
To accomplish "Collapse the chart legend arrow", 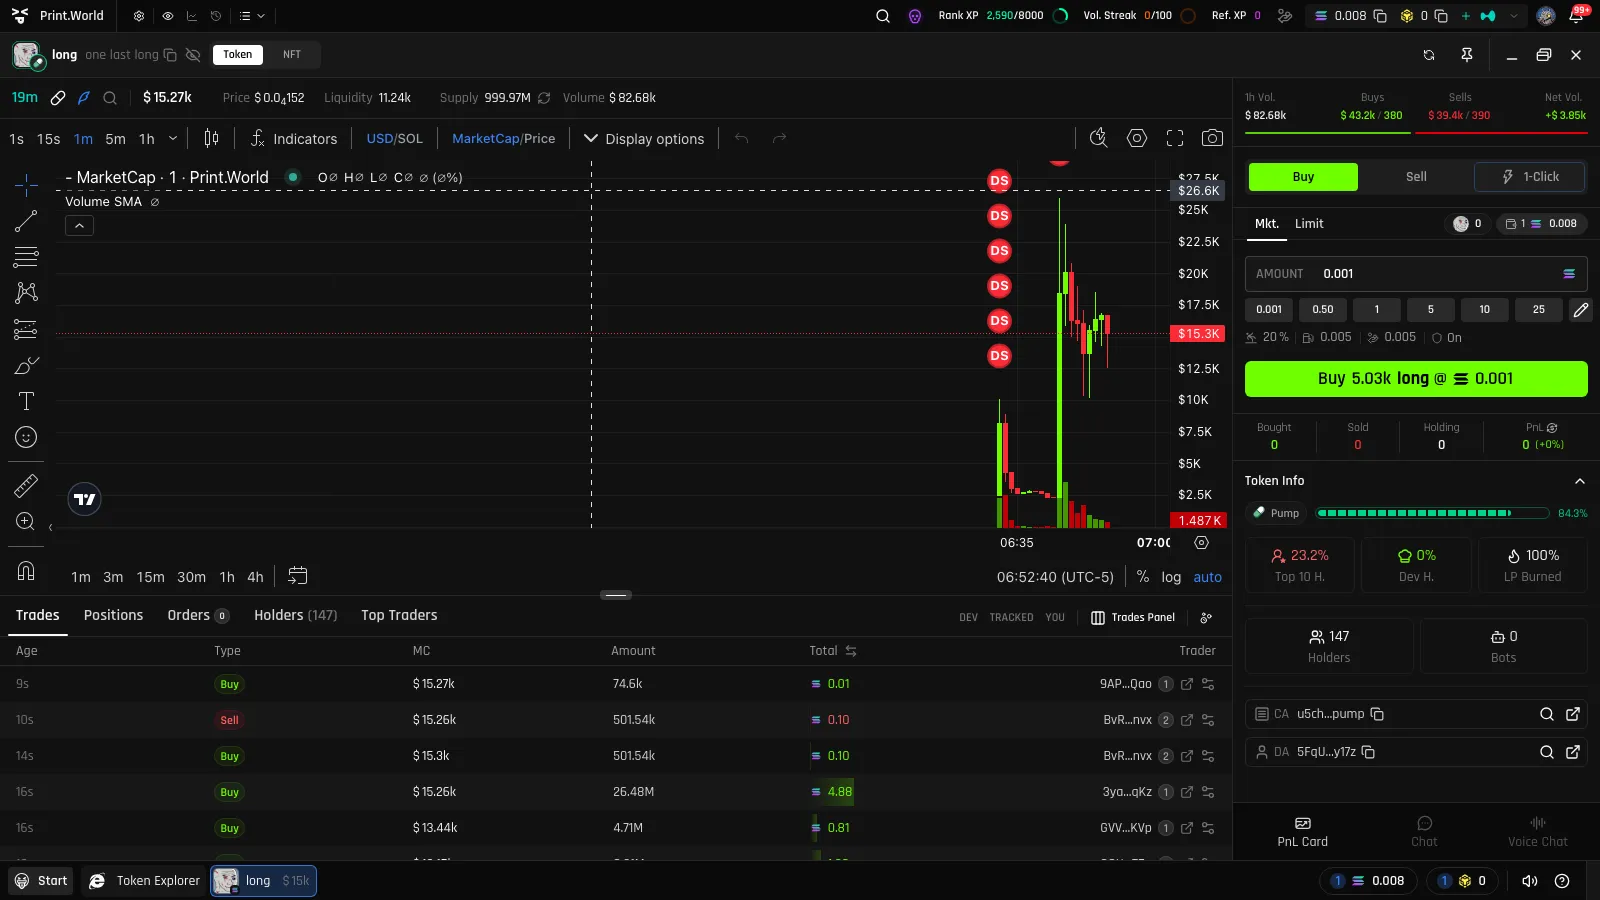I will [79, 226].
